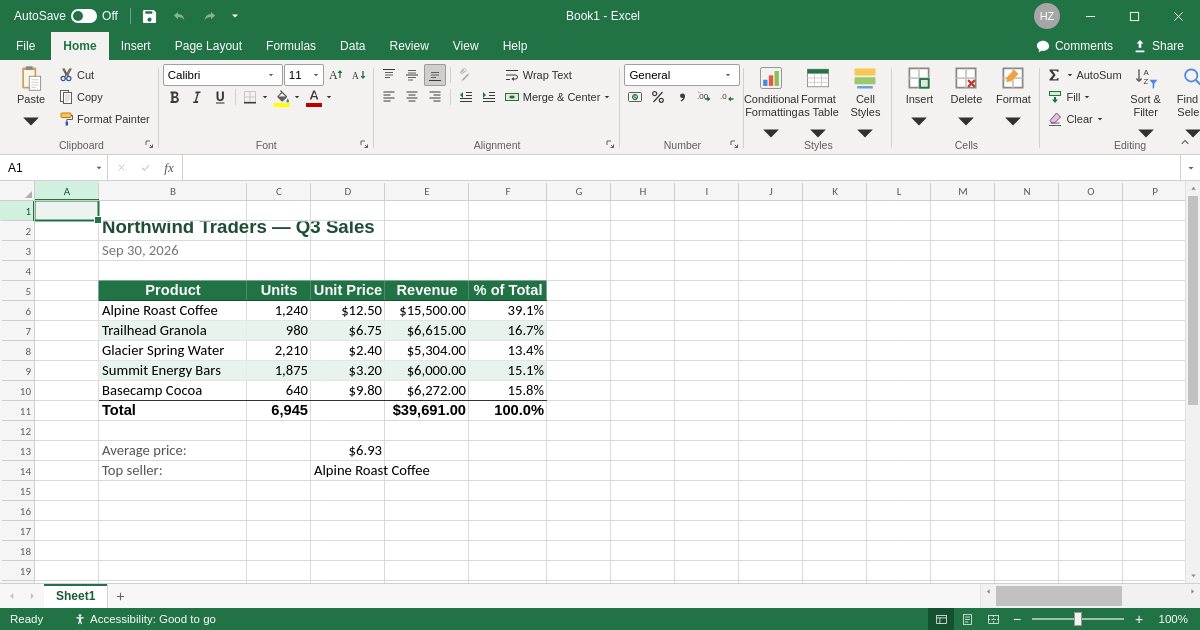Click the Save icon in title bar

pyautogui.click(x=149, y=16)
